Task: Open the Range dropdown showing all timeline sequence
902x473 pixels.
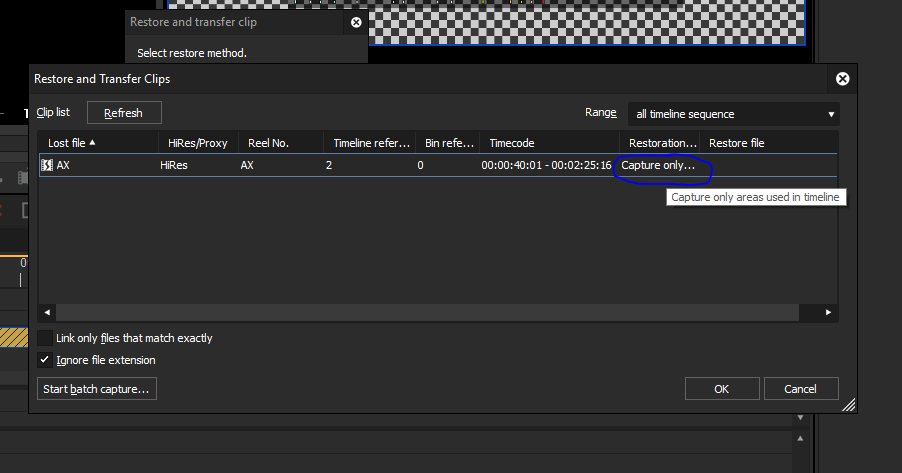Action: point(734,114)
